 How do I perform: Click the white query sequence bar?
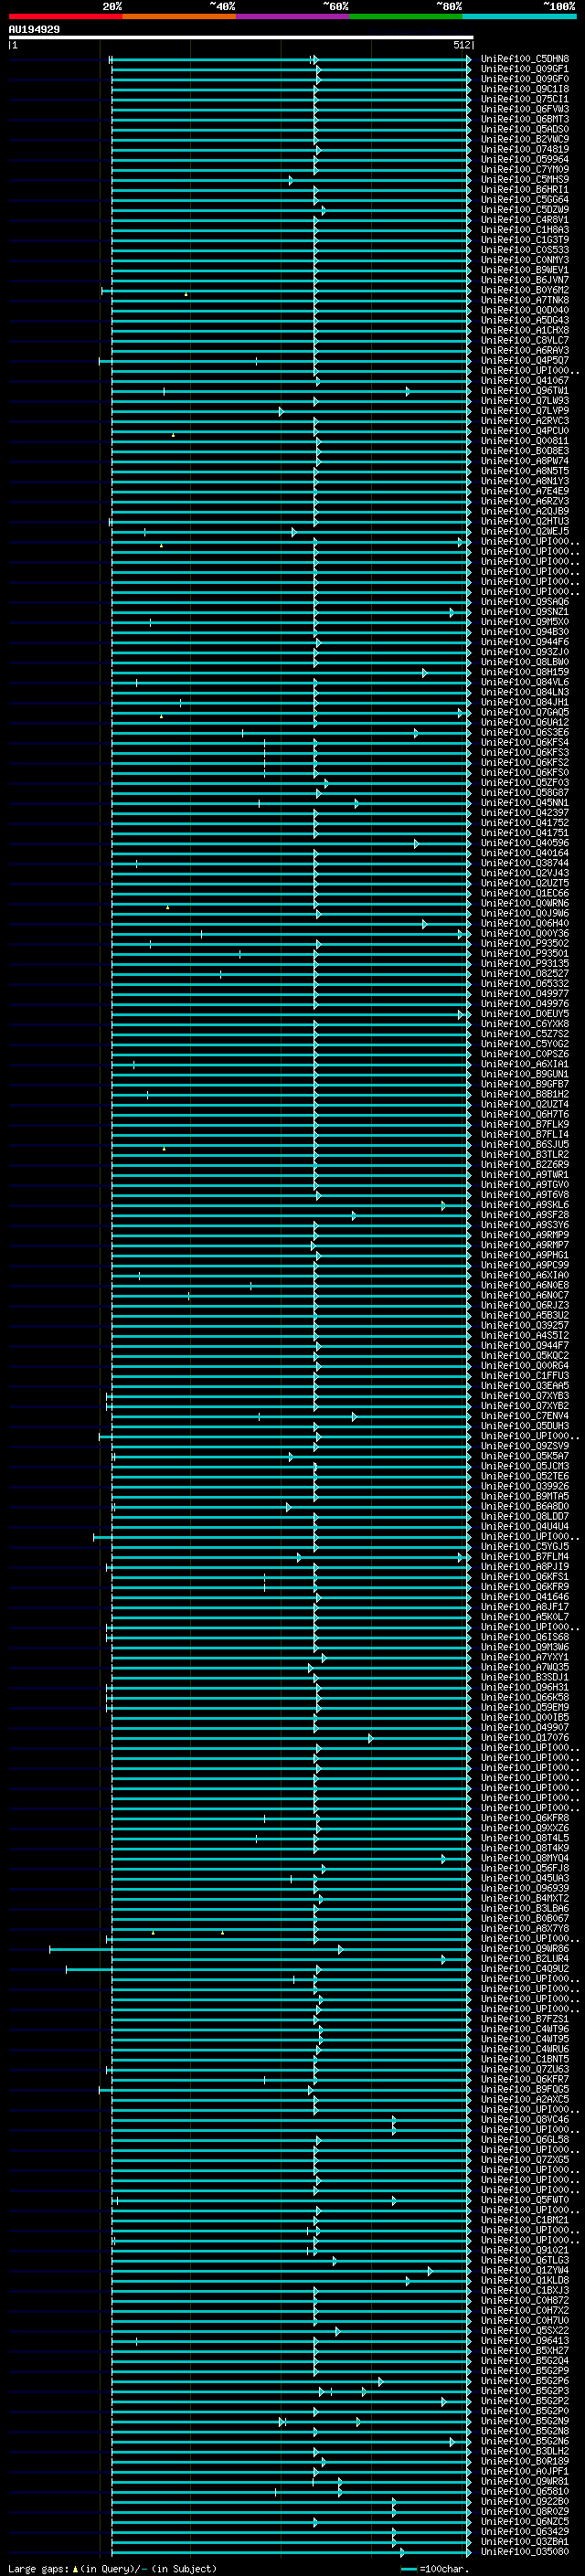241,38
